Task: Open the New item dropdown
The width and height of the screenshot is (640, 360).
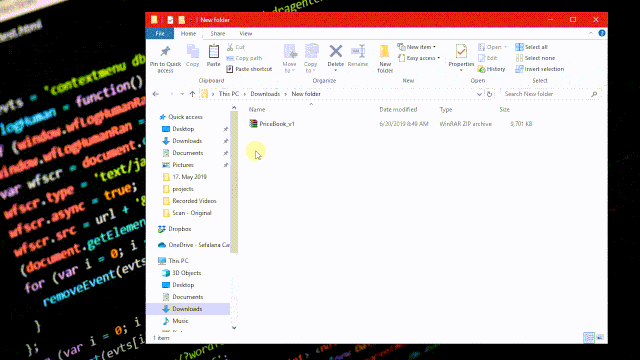Action: 417,47
